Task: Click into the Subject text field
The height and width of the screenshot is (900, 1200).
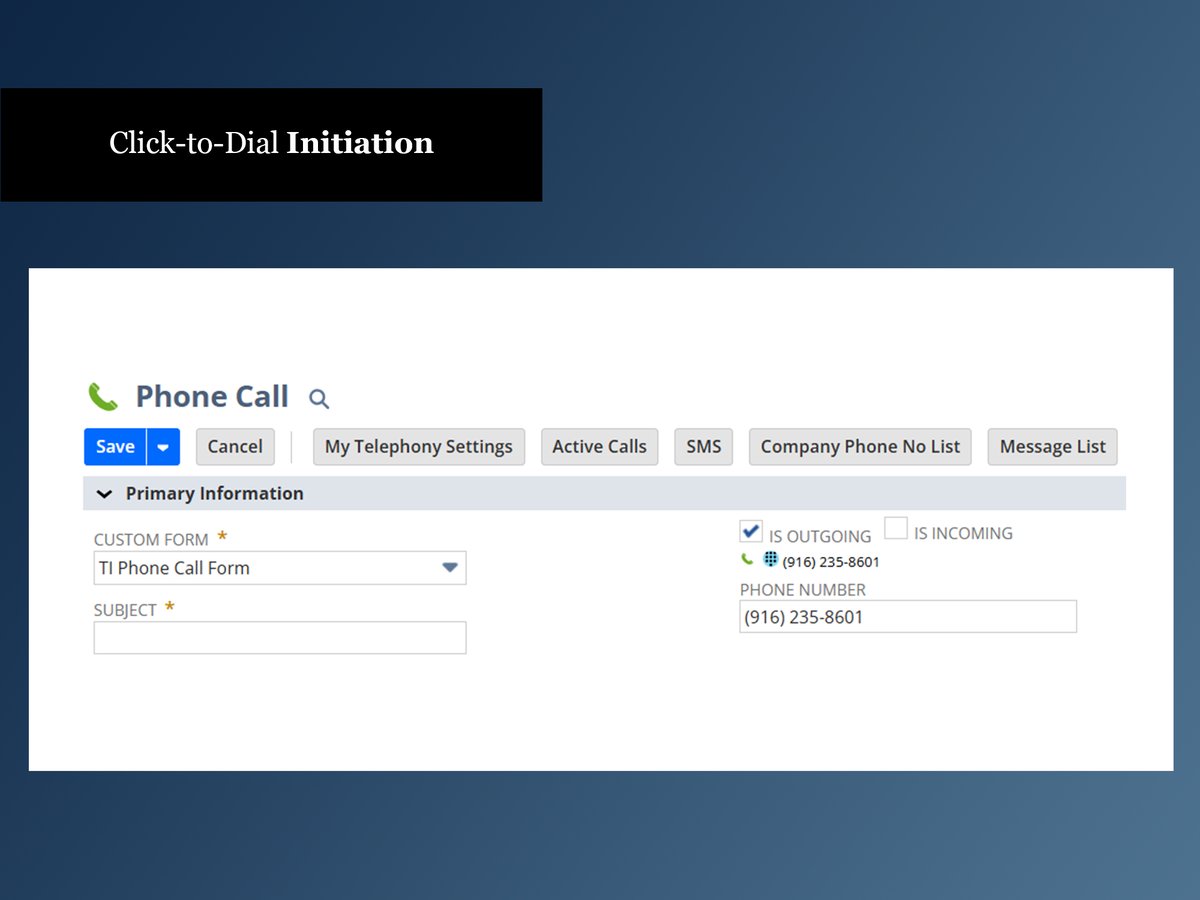Action: (280, 638)
